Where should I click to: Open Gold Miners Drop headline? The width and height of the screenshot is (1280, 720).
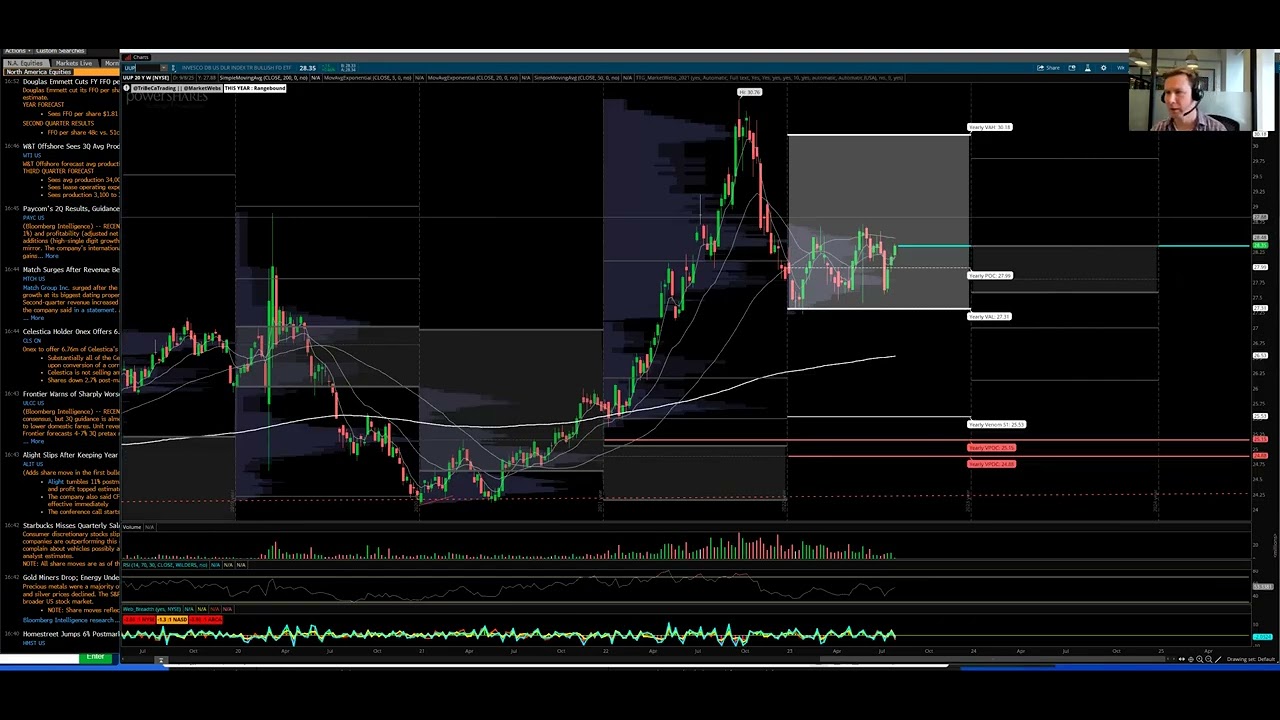(71, 578)
